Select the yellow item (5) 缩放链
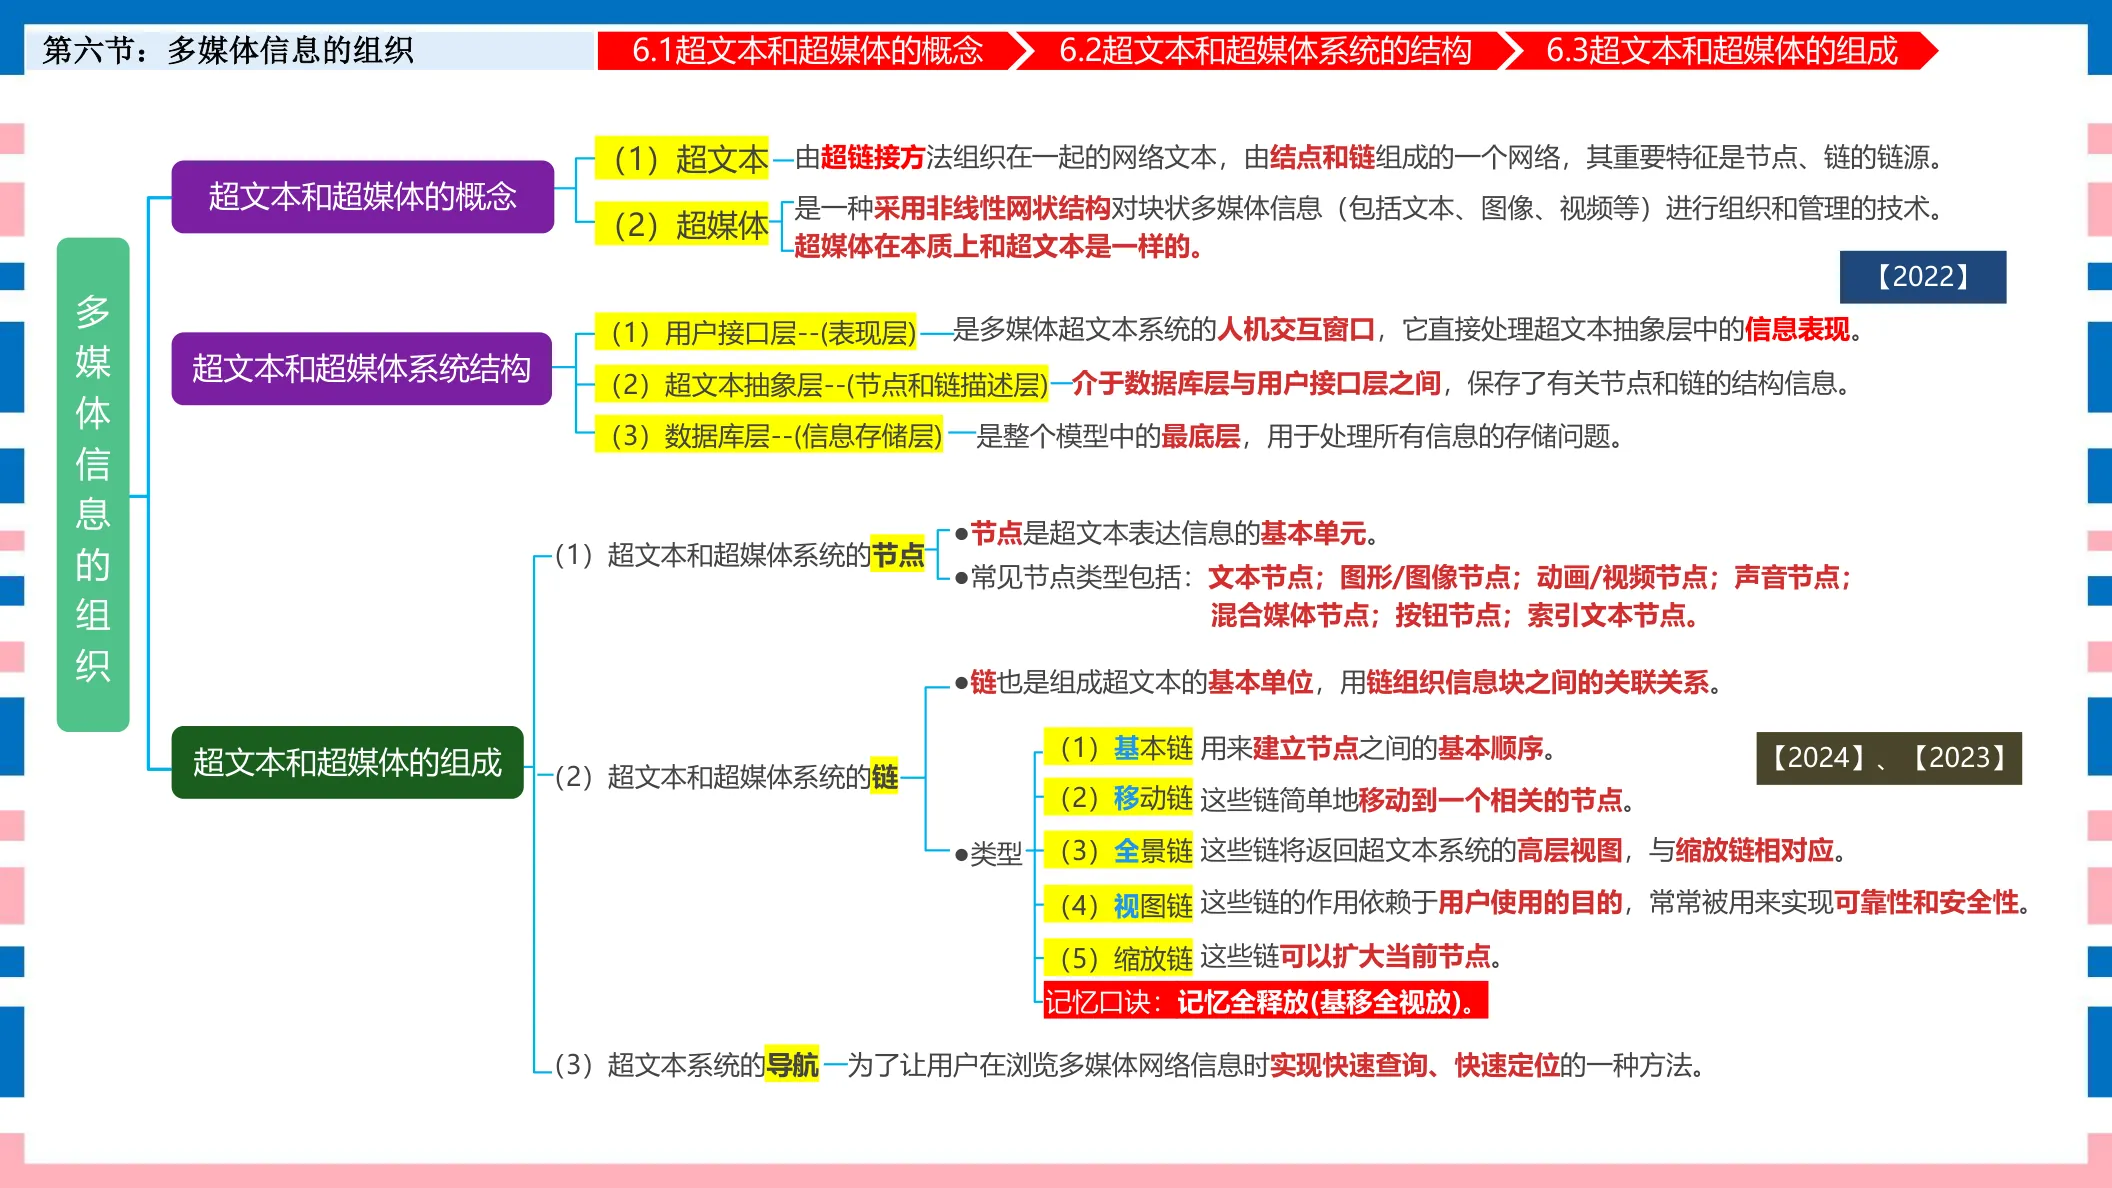Image resolution: width=2112 pixels, height=1188 pixels. tap(1119, 958)
